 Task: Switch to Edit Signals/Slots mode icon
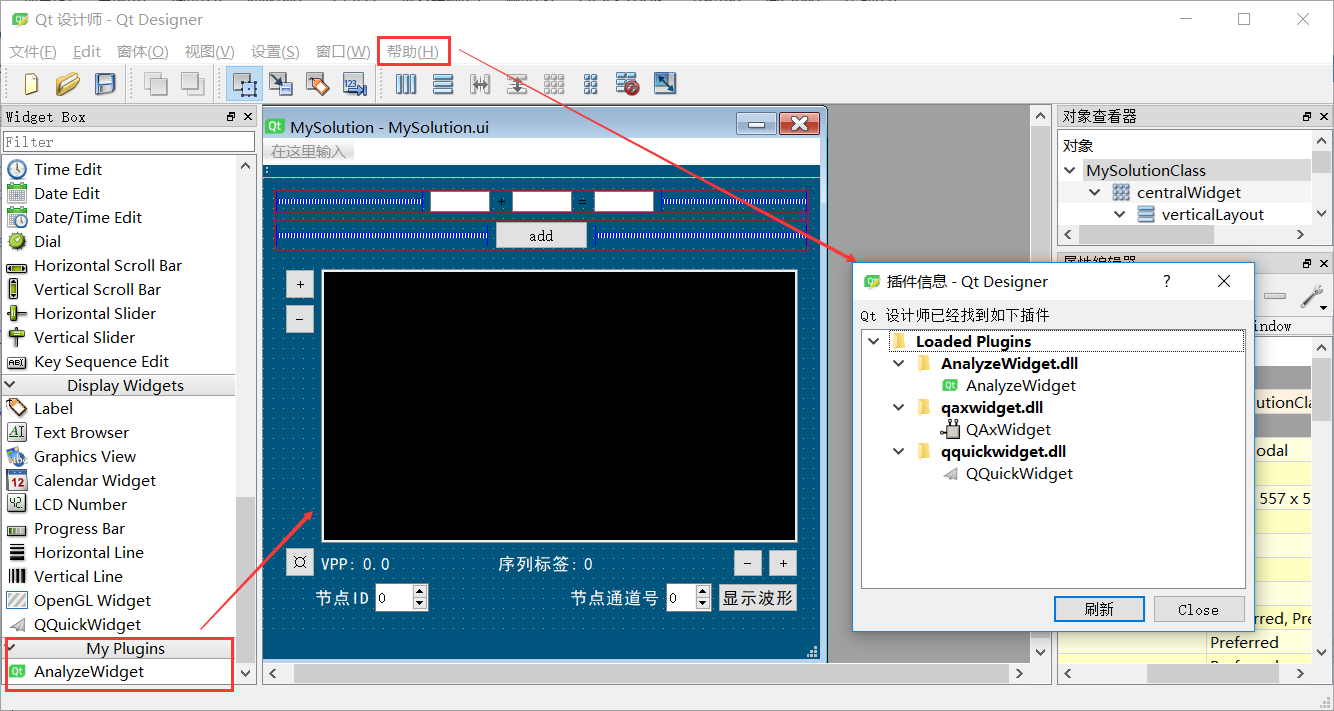coord(281,84)
